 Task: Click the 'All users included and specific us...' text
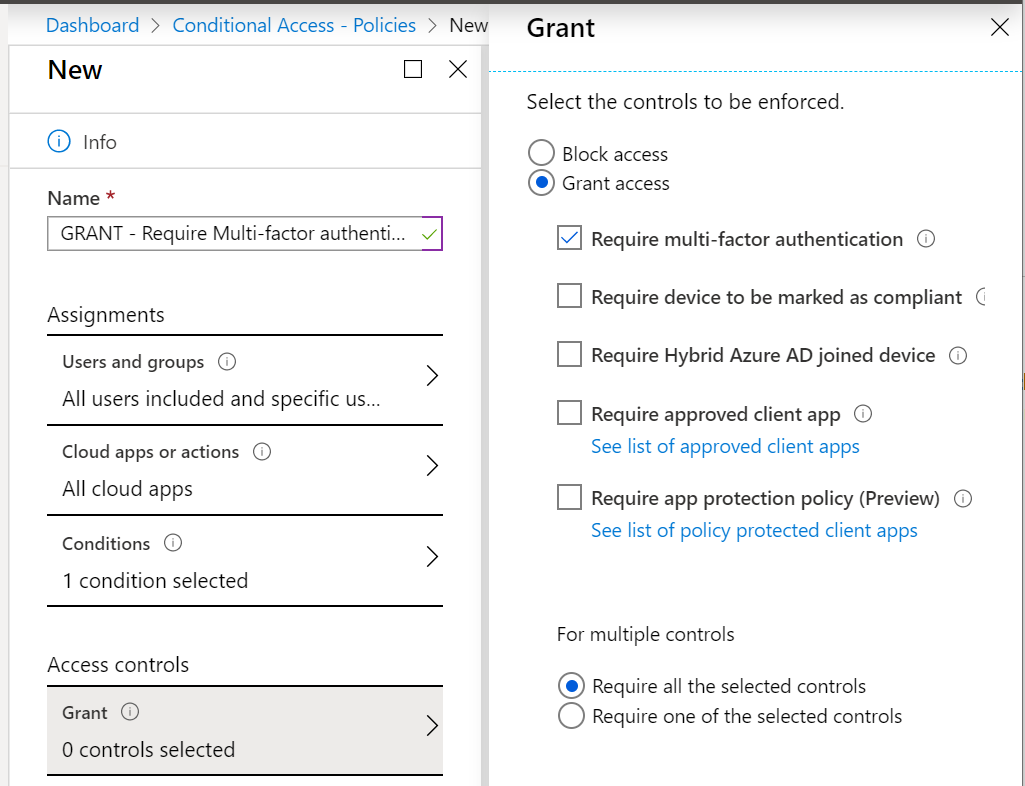tap(221, 399)
